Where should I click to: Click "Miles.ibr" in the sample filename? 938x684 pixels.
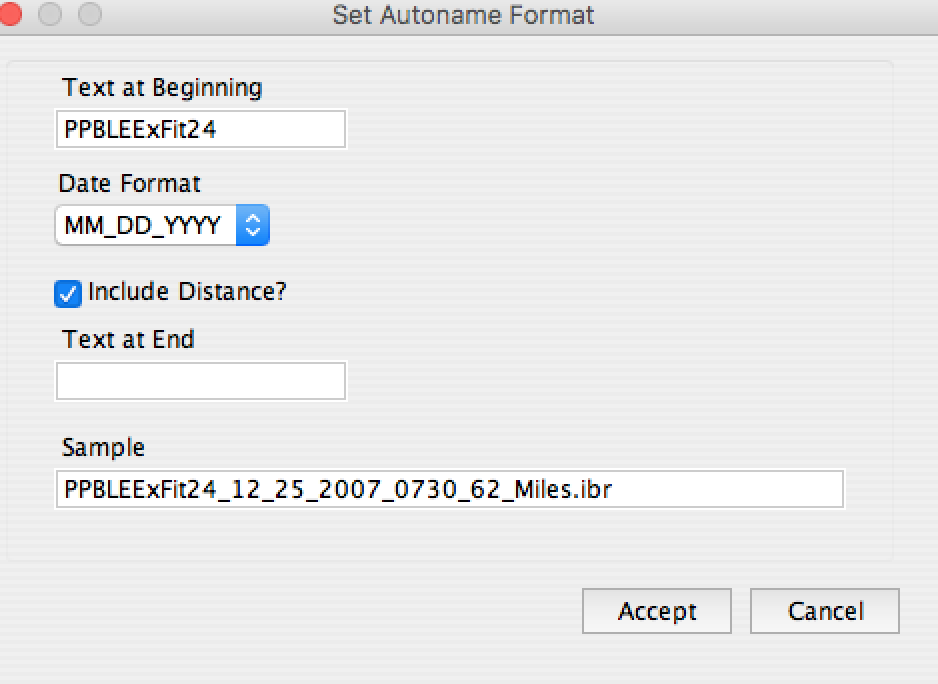[x=582, y=489]
